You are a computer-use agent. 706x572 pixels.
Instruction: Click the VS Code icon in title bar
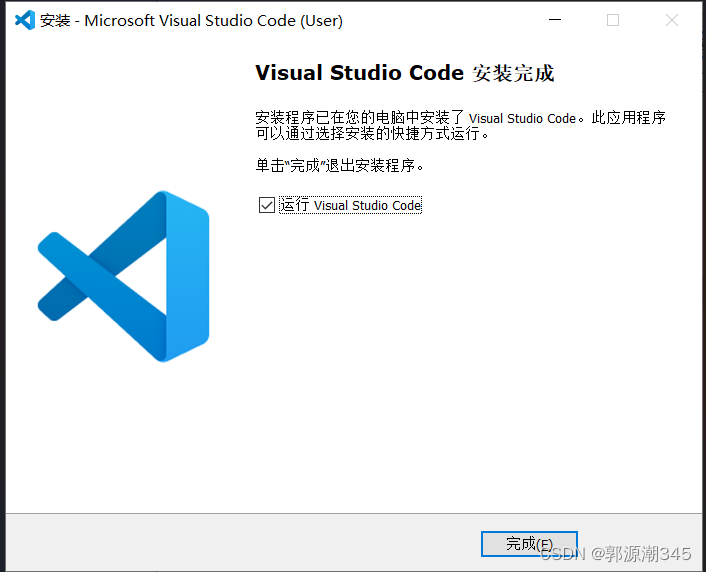point(25,20)
